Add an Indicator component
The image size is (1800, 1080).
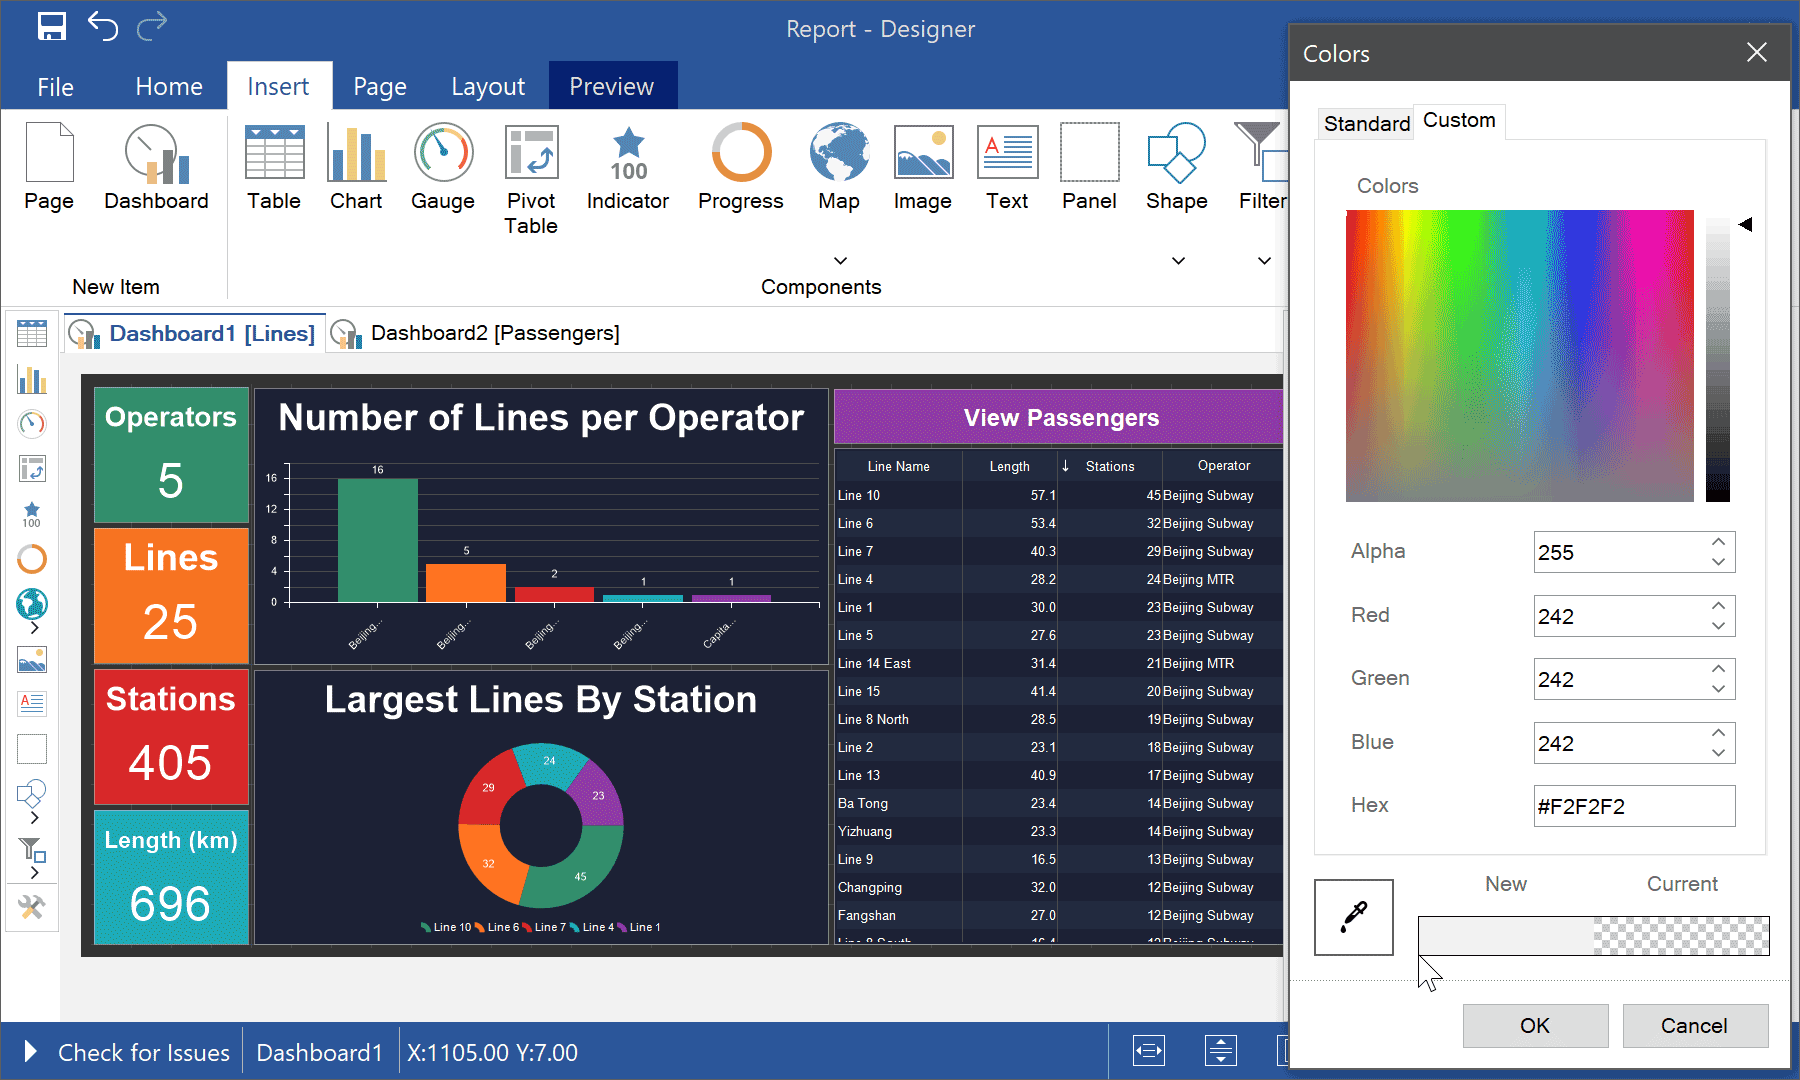point(628,167)
